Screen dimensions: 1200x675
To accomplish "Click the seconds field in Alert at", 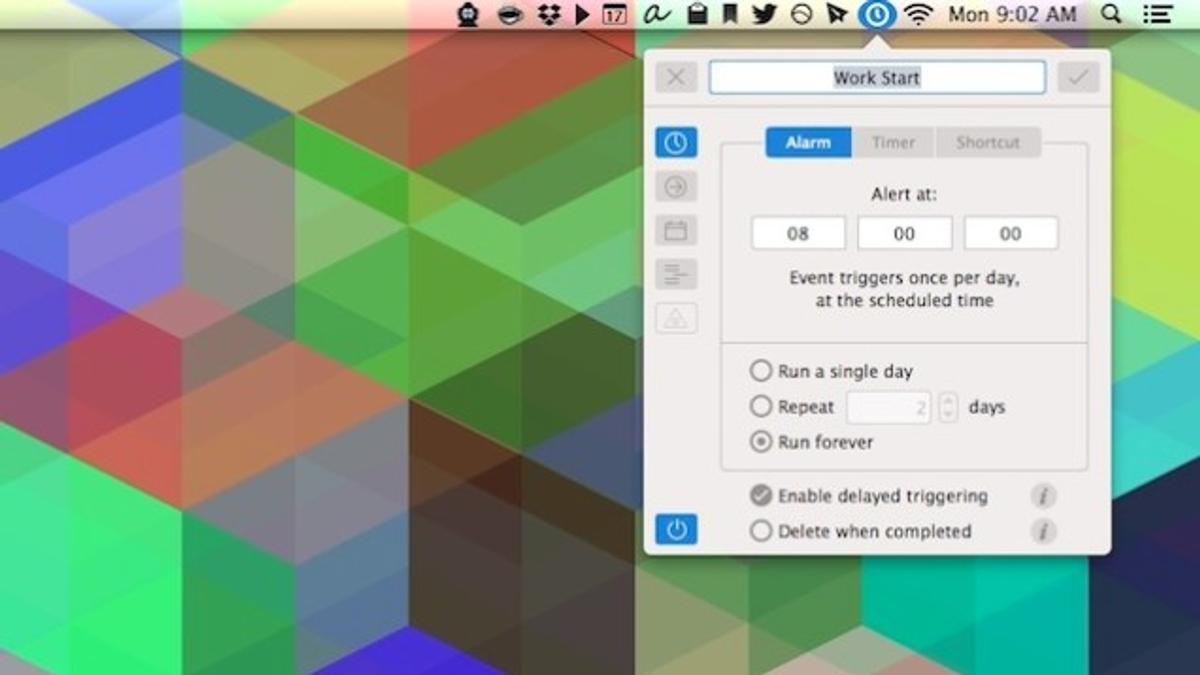I will coord(1010,233).
